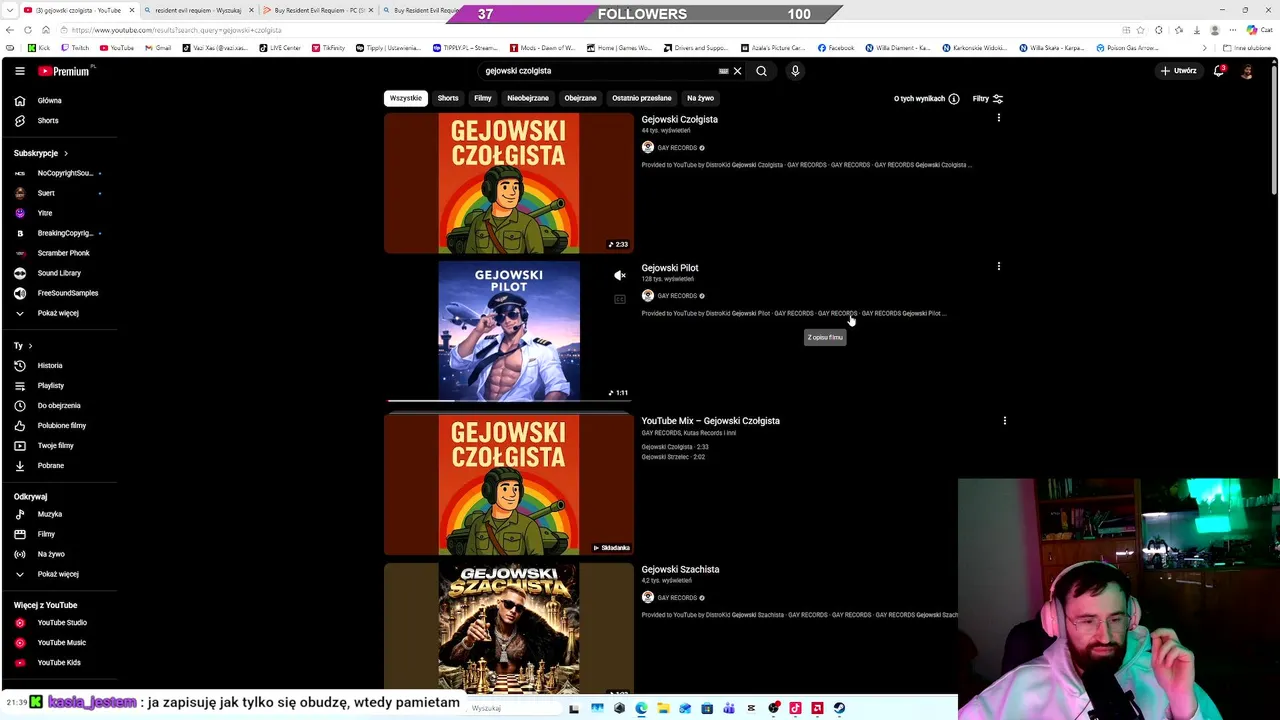Seek in the Gejowski Pilot preview progress bar
This screenshot has width=1280, height=720.
tap(509, 400)
